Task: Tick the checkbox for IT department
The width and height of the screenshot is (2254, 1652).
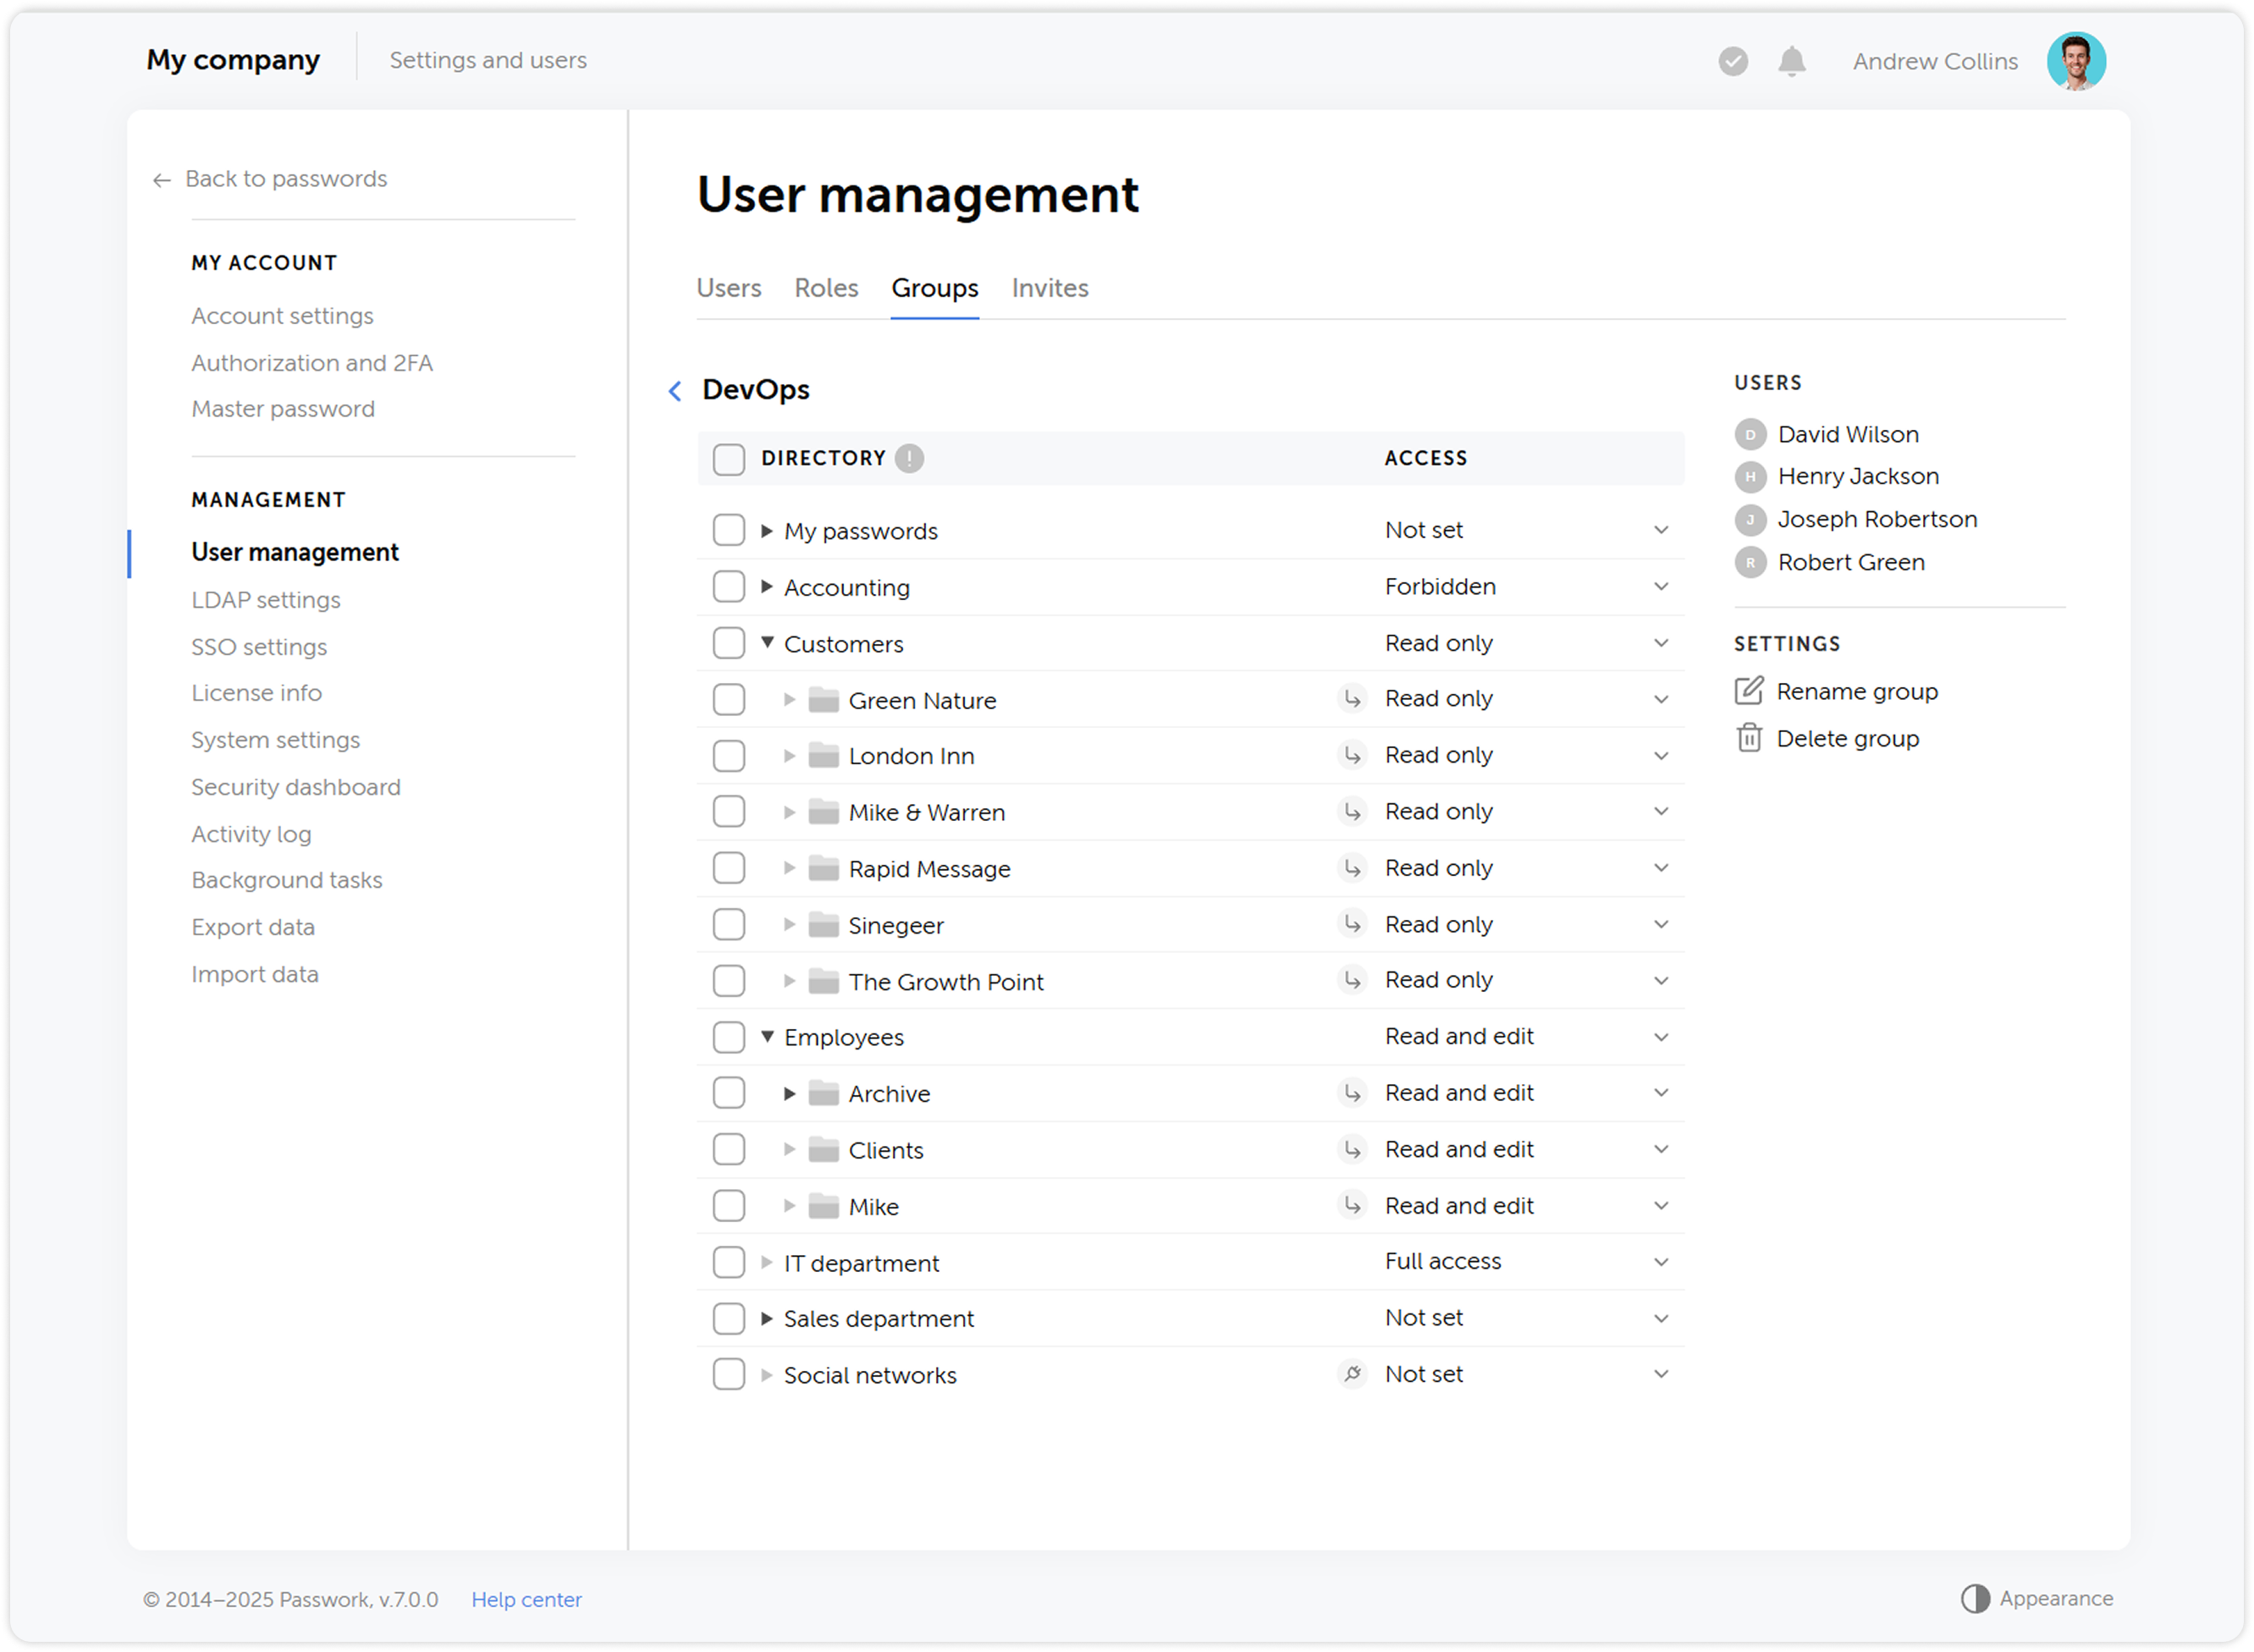Action: pos(729,1262)
